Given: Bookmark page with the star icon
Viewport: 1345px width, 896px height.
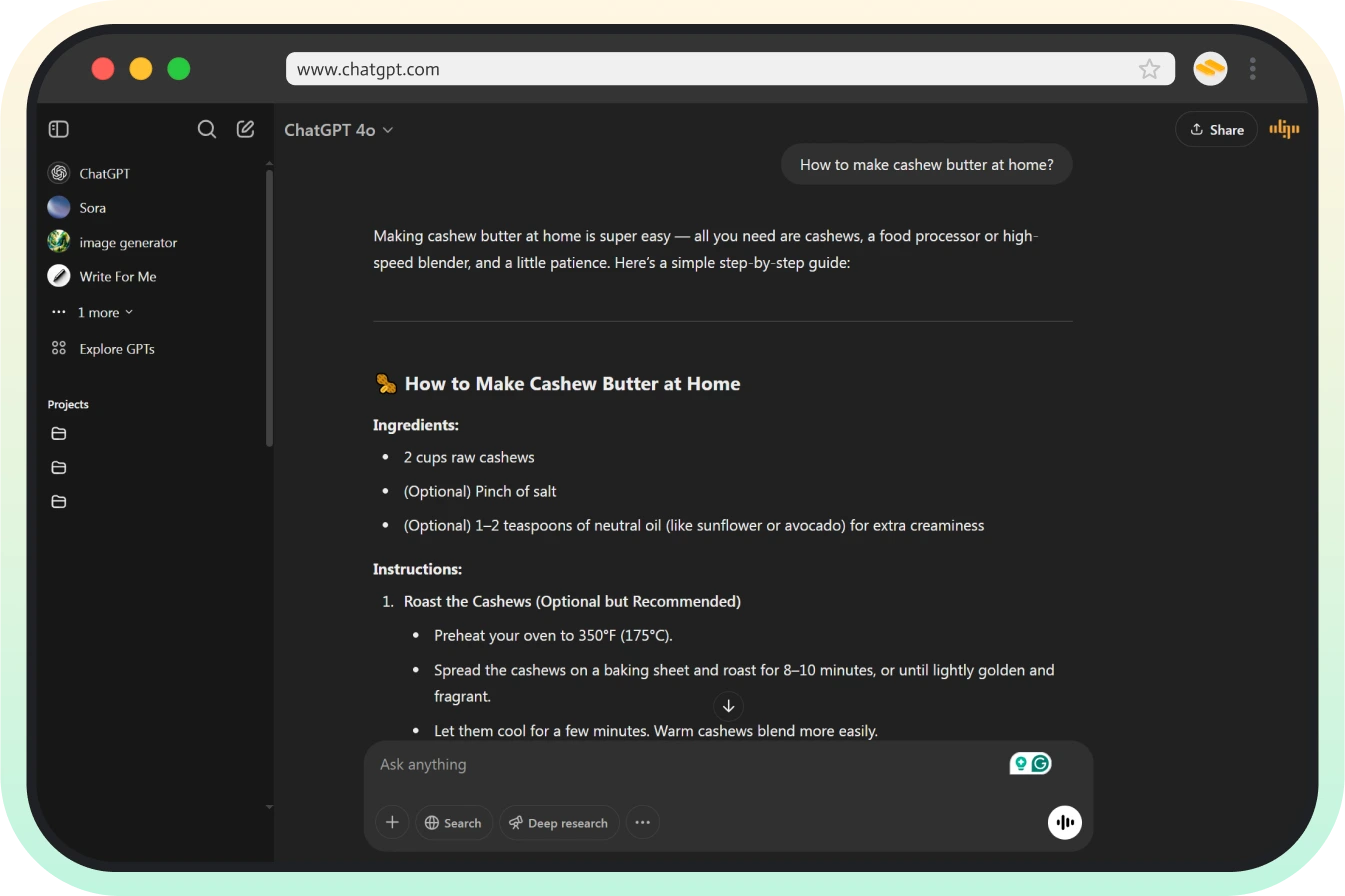Looking at the screenshot, I should click(x=1149, y=69).
